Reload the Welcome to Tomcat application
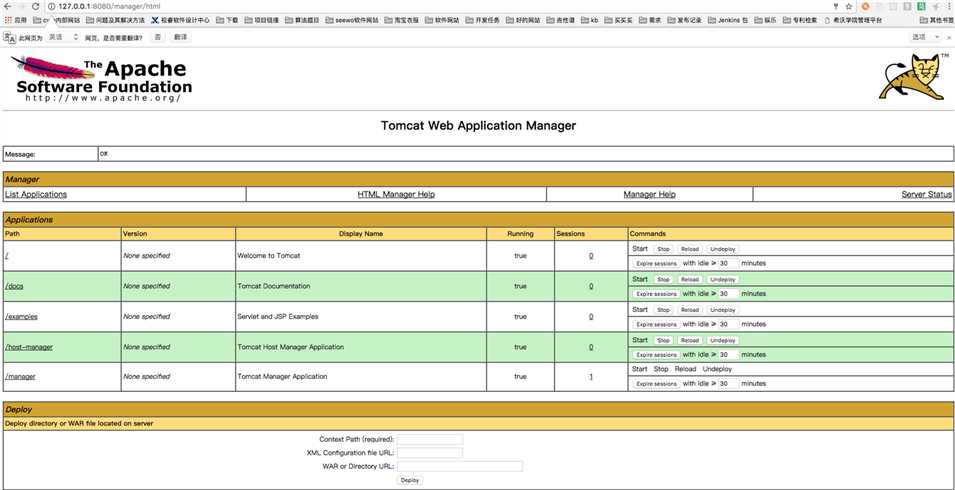 (x=689, y=249)
